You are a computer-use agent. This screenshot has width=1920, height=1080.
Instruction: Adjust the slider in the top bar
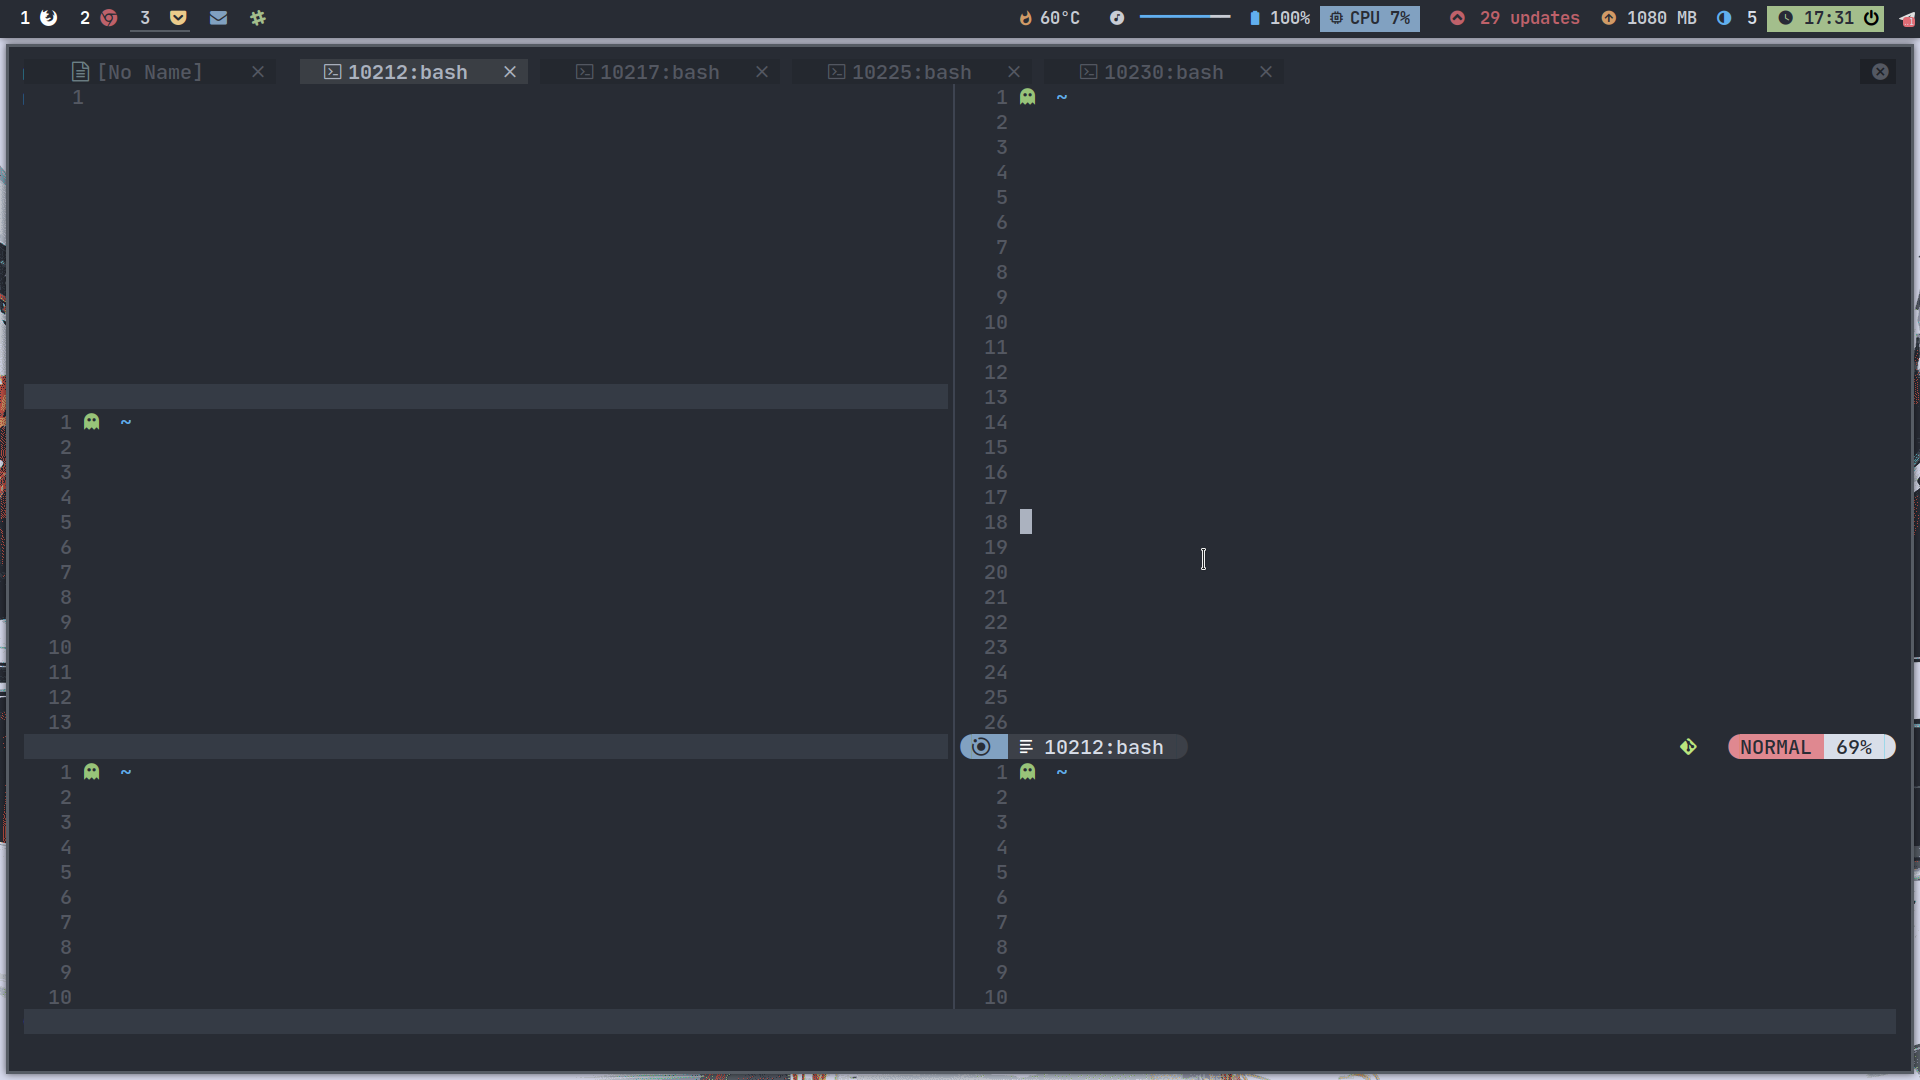pyautogui.click(x=1185, y=16)
